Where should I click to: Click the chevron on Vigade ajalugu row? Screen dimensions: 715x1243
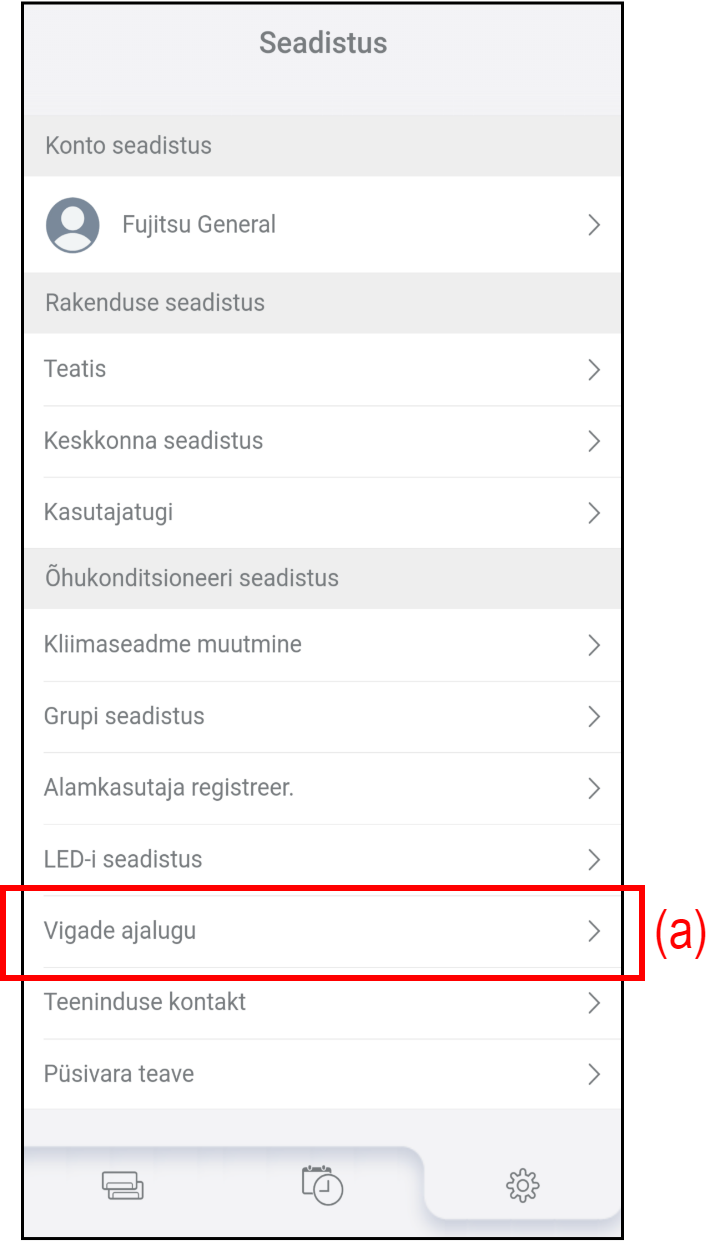point(594,931)
